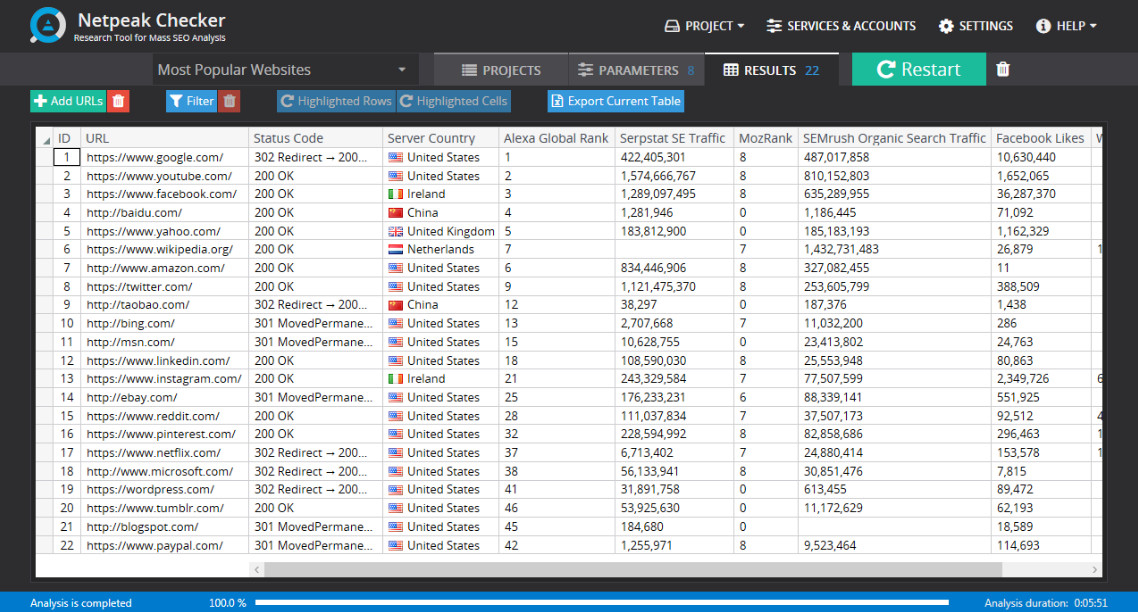Click the status code for ebay.com
This screenshot has height=612, width=1138.
tap(316, 397)
